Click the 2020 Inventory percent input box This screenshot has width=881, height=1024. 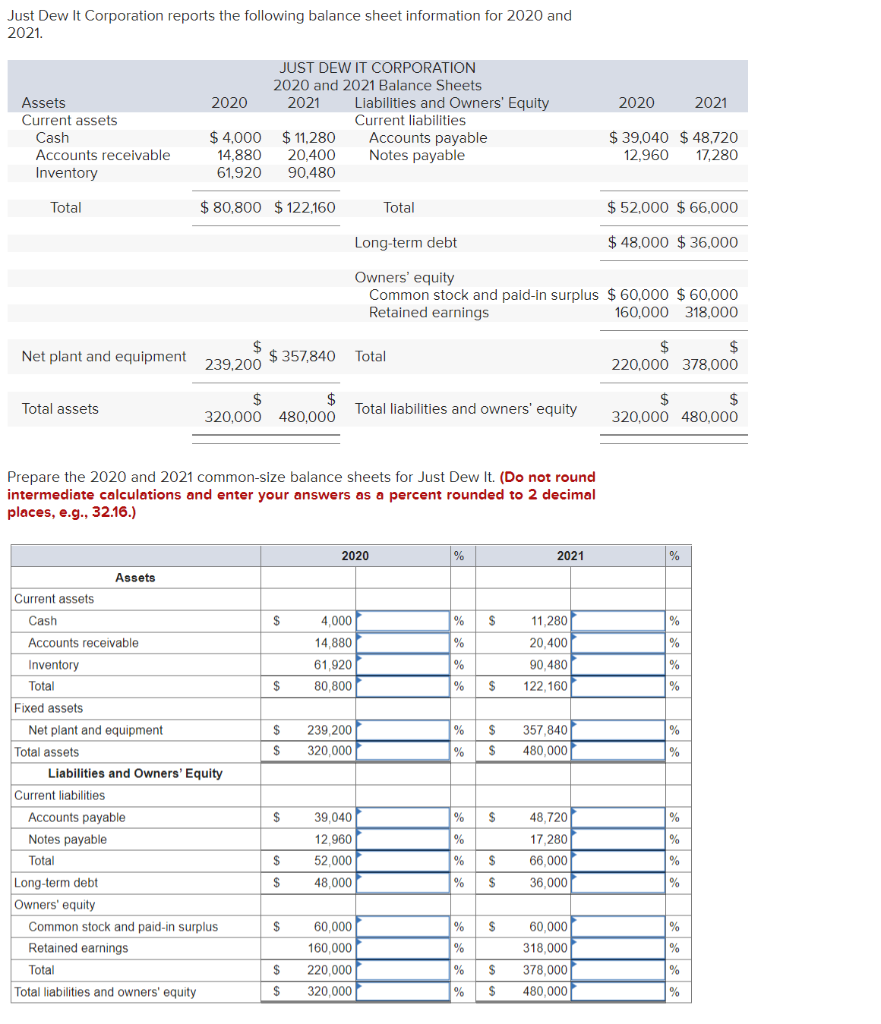click(403, 665)
